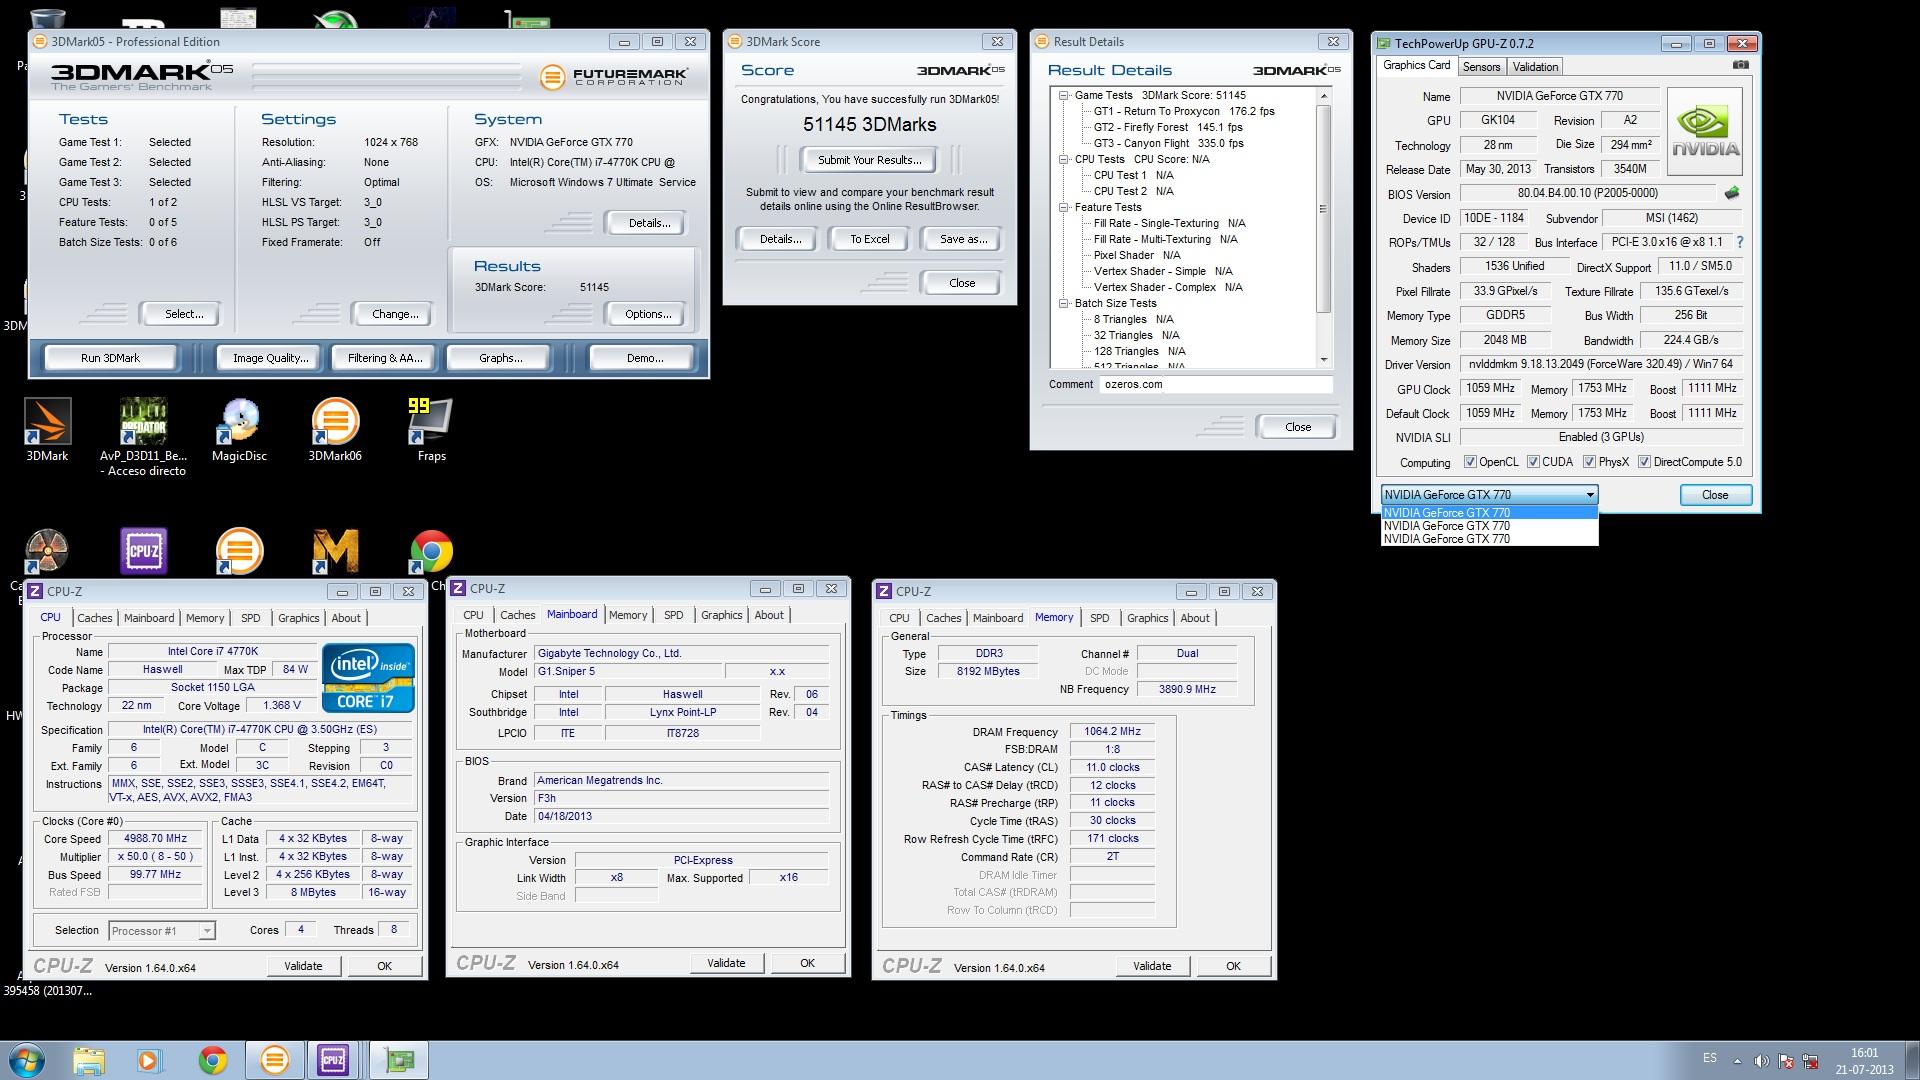Click the language indicator ES in taskbar
Screen dimensions: 1920x1080
[1710, 1058]
